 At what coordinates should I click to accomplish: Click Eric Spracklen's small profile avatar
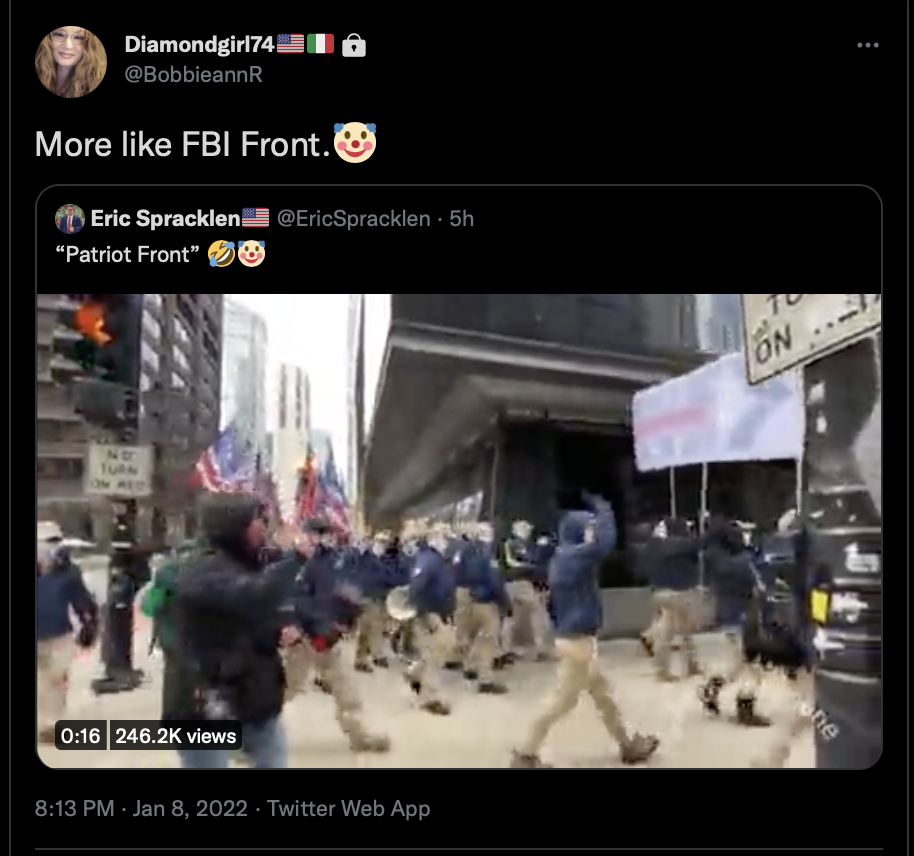pyautogui.click(x=69, y=219)
